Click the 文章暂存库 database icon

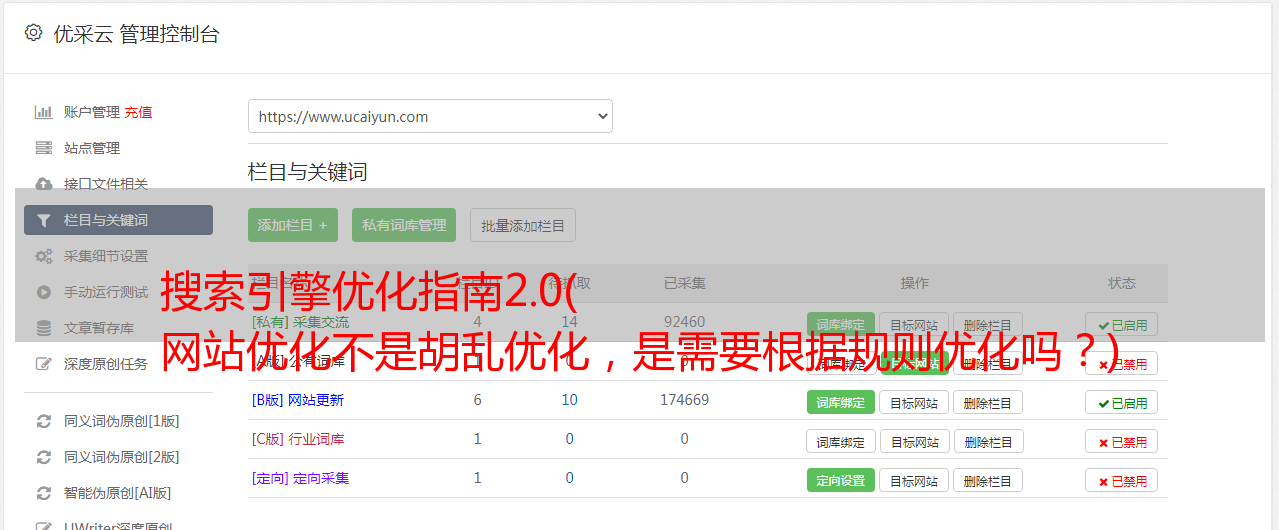[x=44, y=328]
